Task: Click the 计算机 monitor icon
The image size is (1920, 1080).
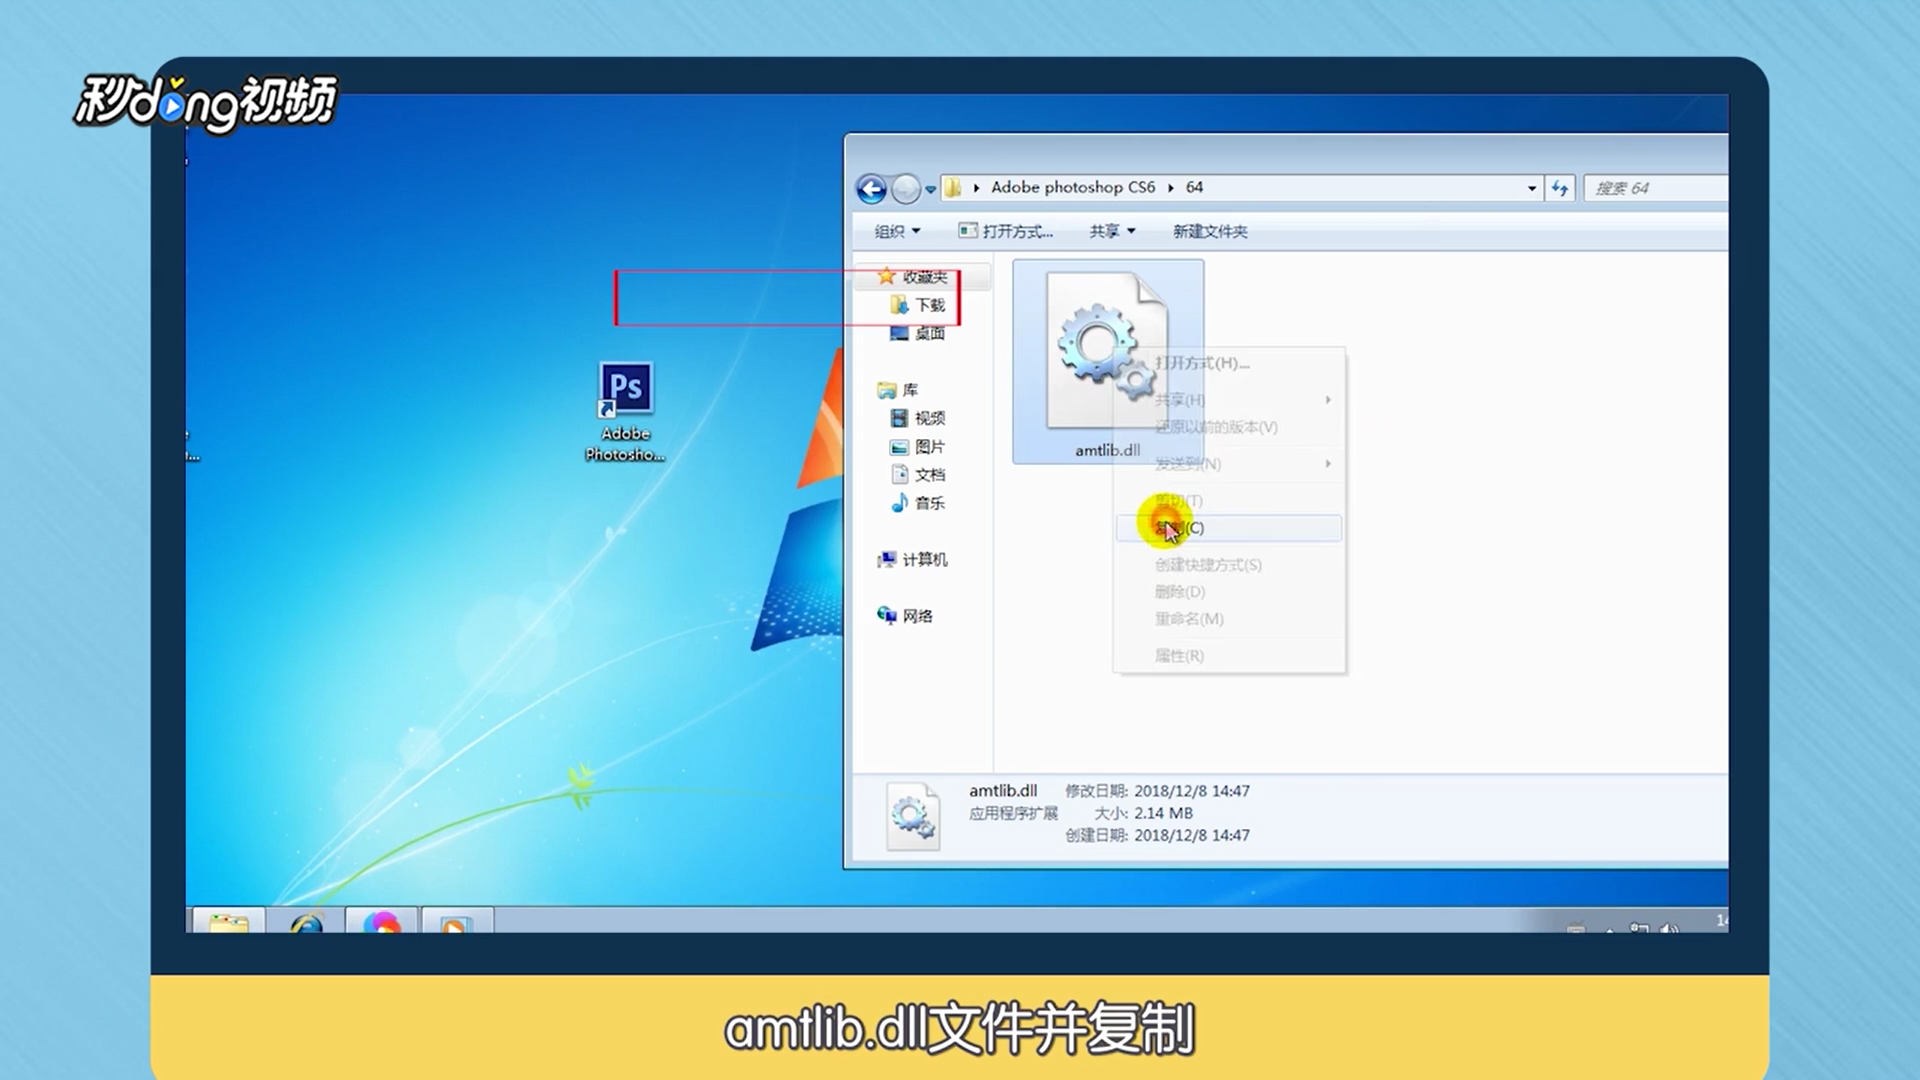Action: coord(886,560)
